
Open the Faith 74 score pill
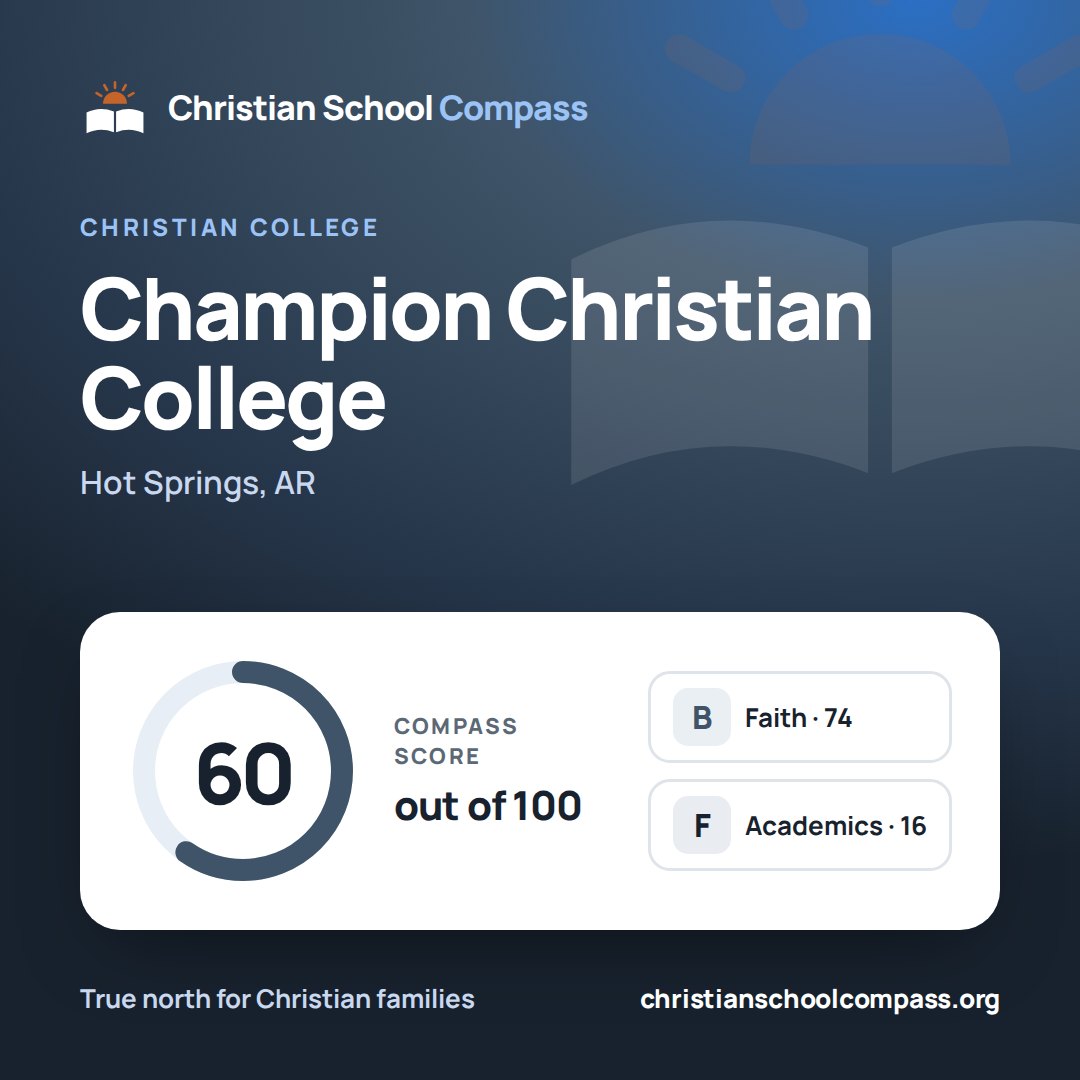pos(800,717)
